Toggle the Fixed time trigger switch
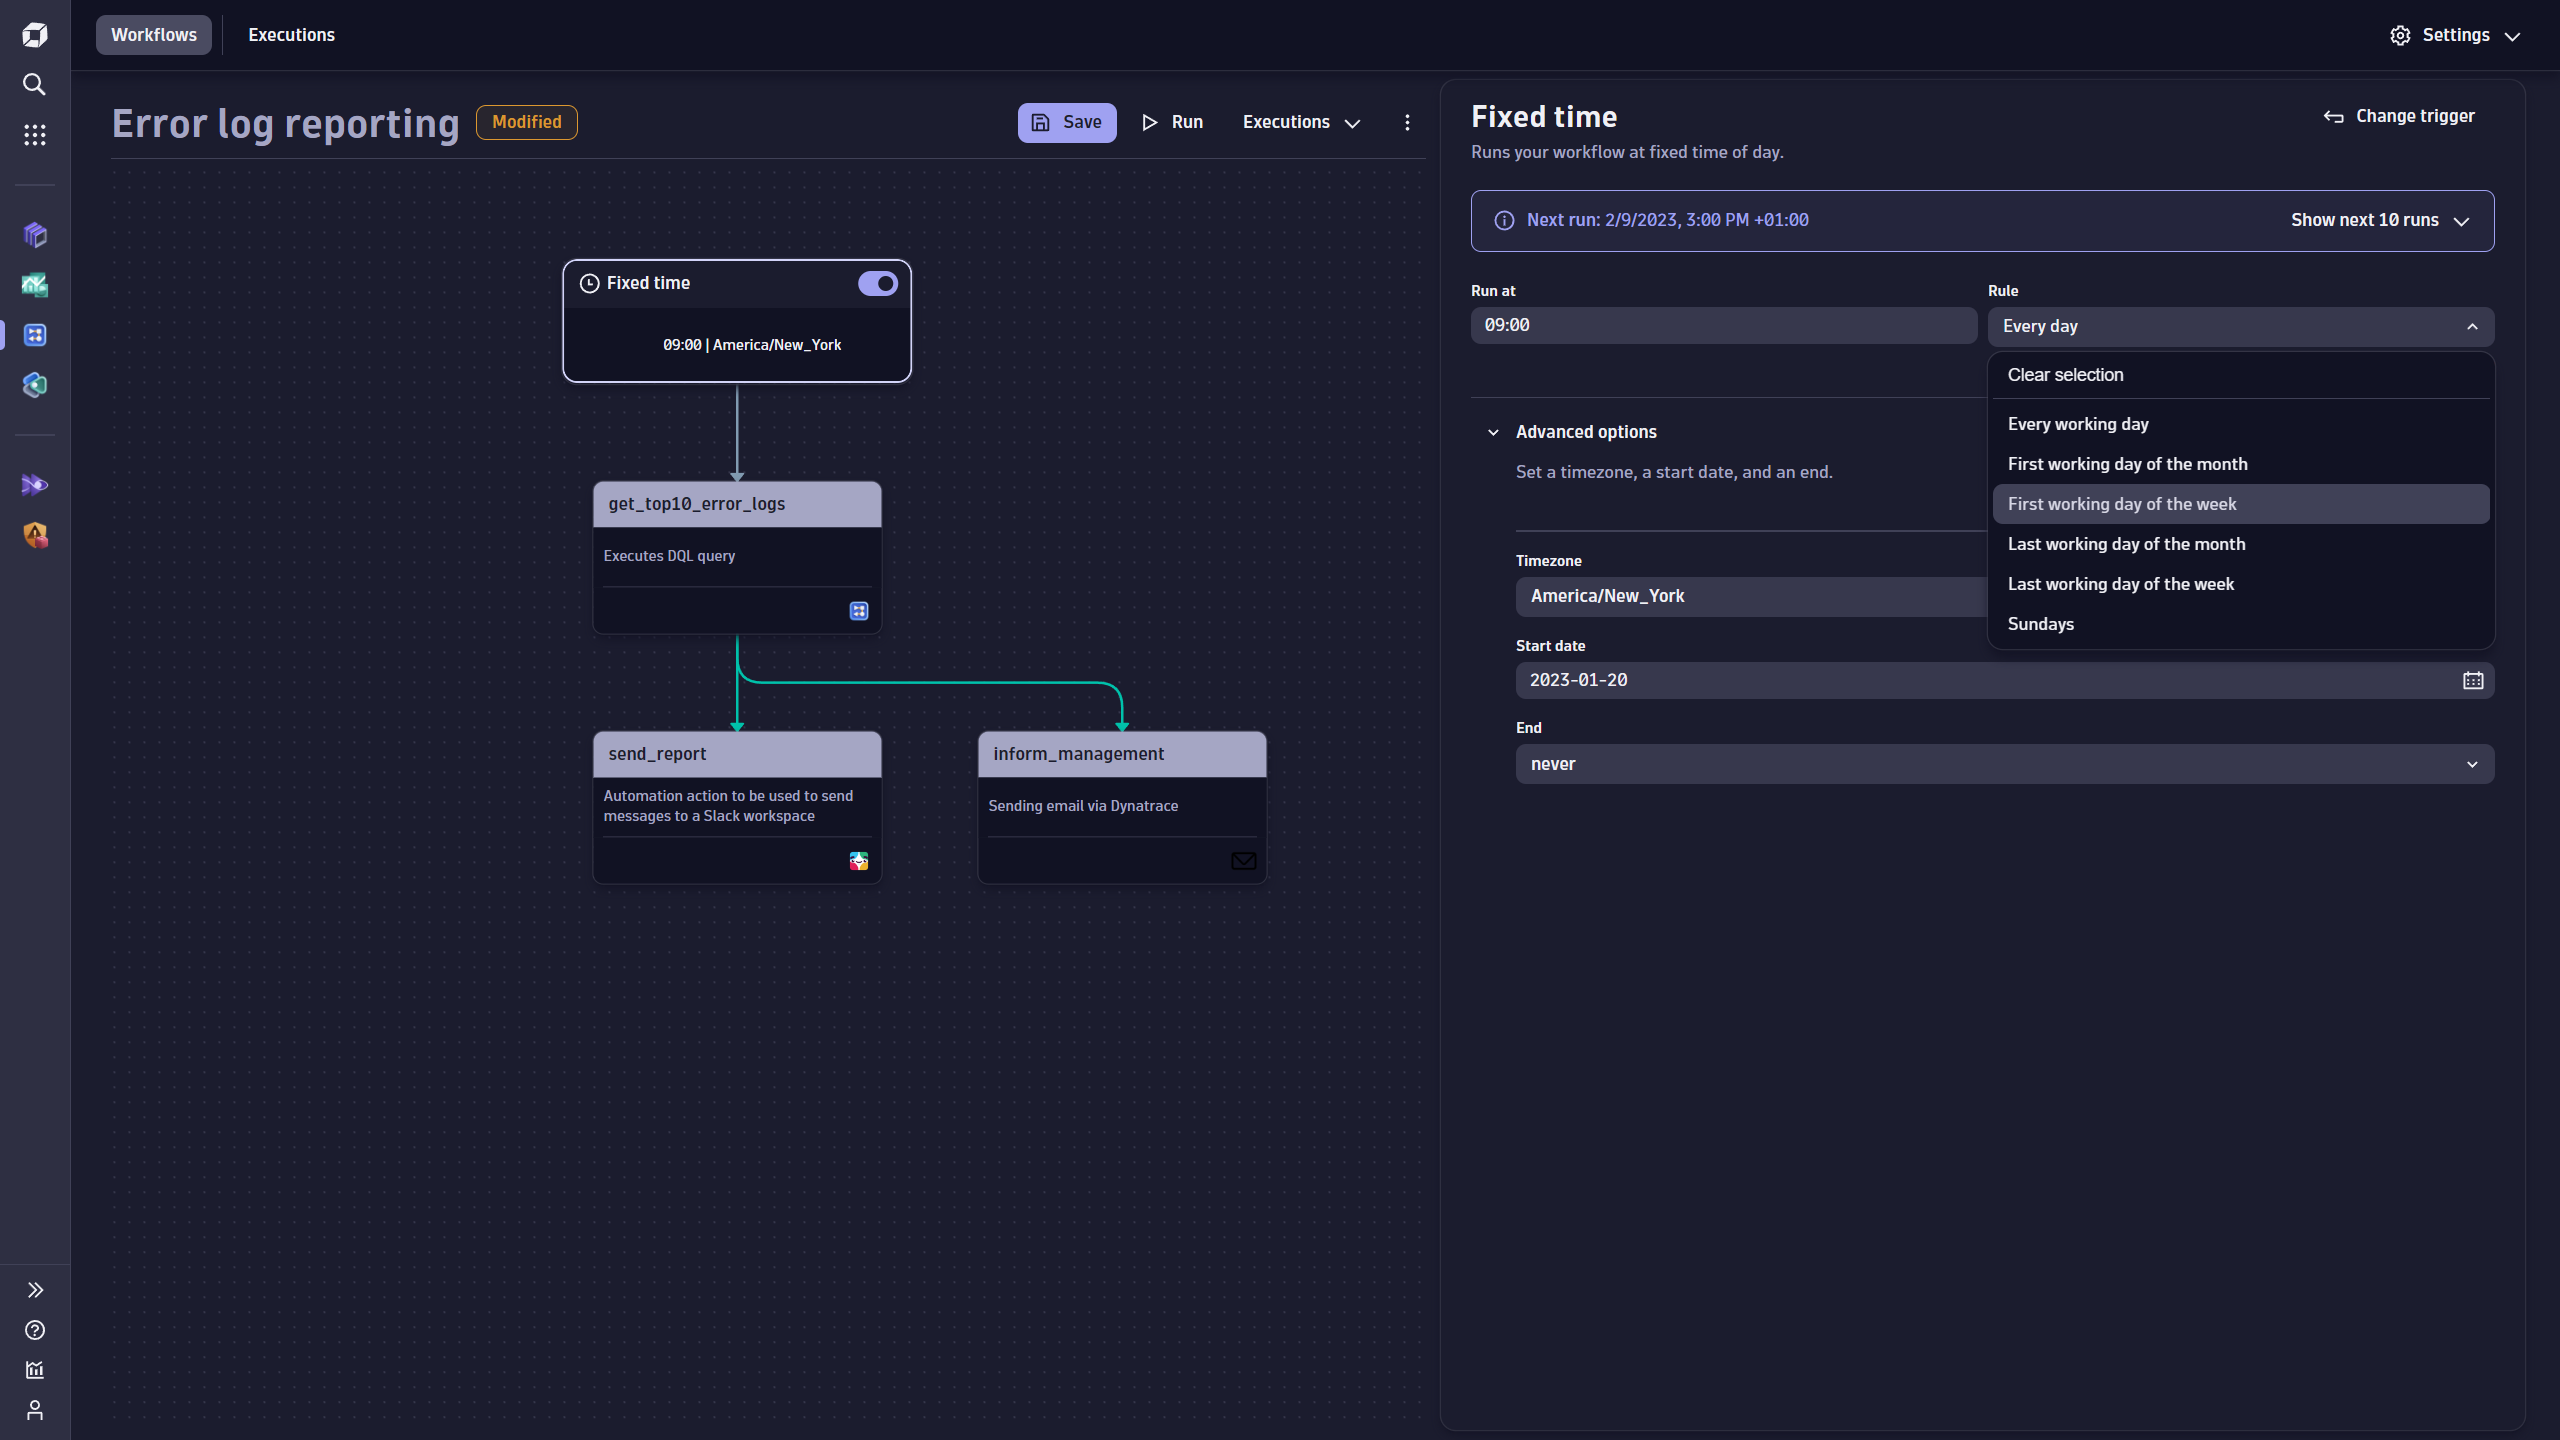Image resolution: width=2560 pixels, height=1440 pixels. click(877, 284)
